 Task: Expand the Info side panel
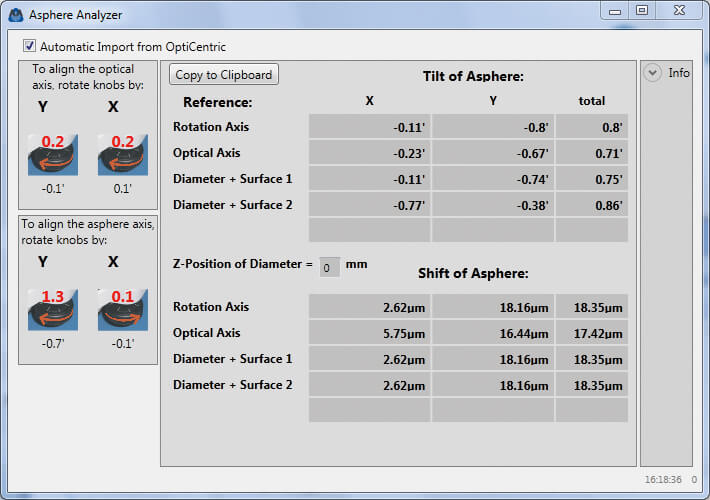coord(653,73)
